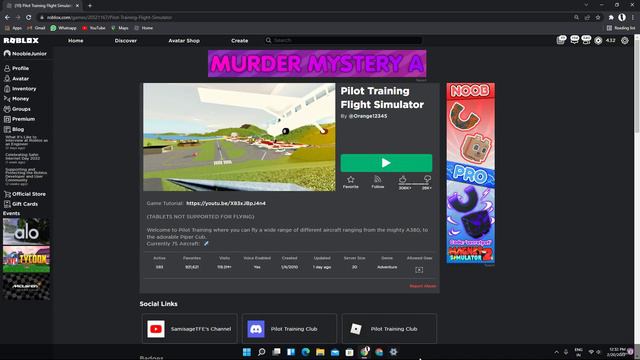Open the game tutorial YouTube link
The image size is (640, 360).
[x=226, y=203]
